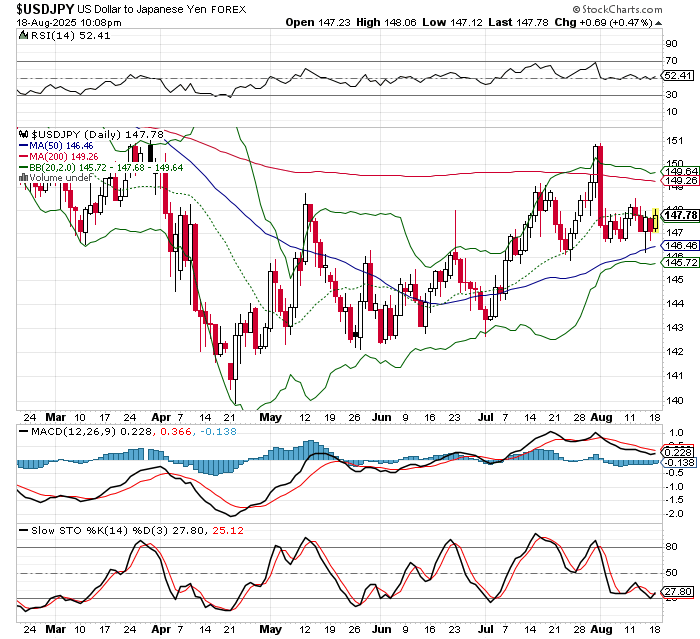Open the StockCharts.com watermark link
This screenshot has width=700, height=639.
[x=652, y=9]
